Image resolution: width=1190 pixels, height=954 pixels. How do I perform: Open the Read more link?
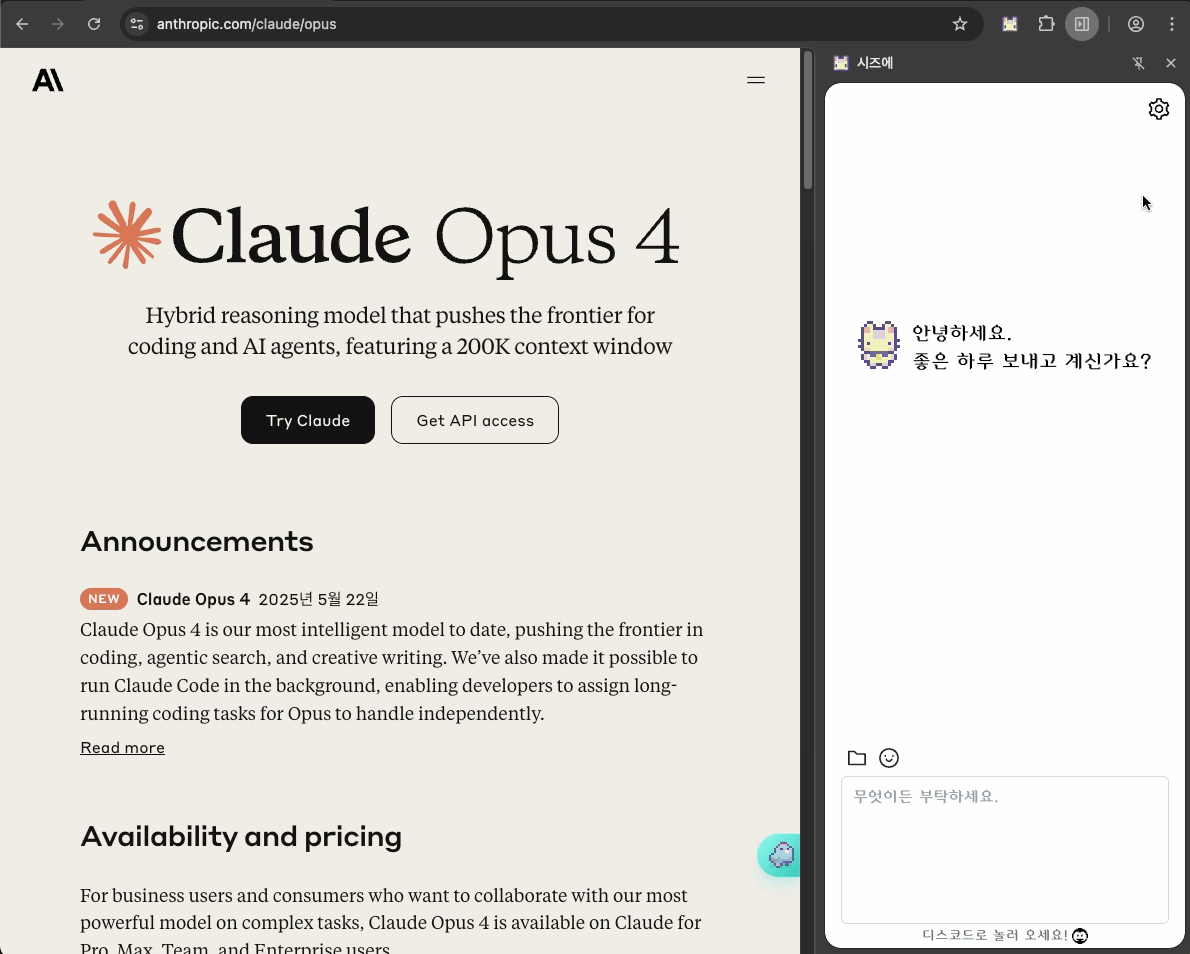pyautogui.click(x=122, y=748)
